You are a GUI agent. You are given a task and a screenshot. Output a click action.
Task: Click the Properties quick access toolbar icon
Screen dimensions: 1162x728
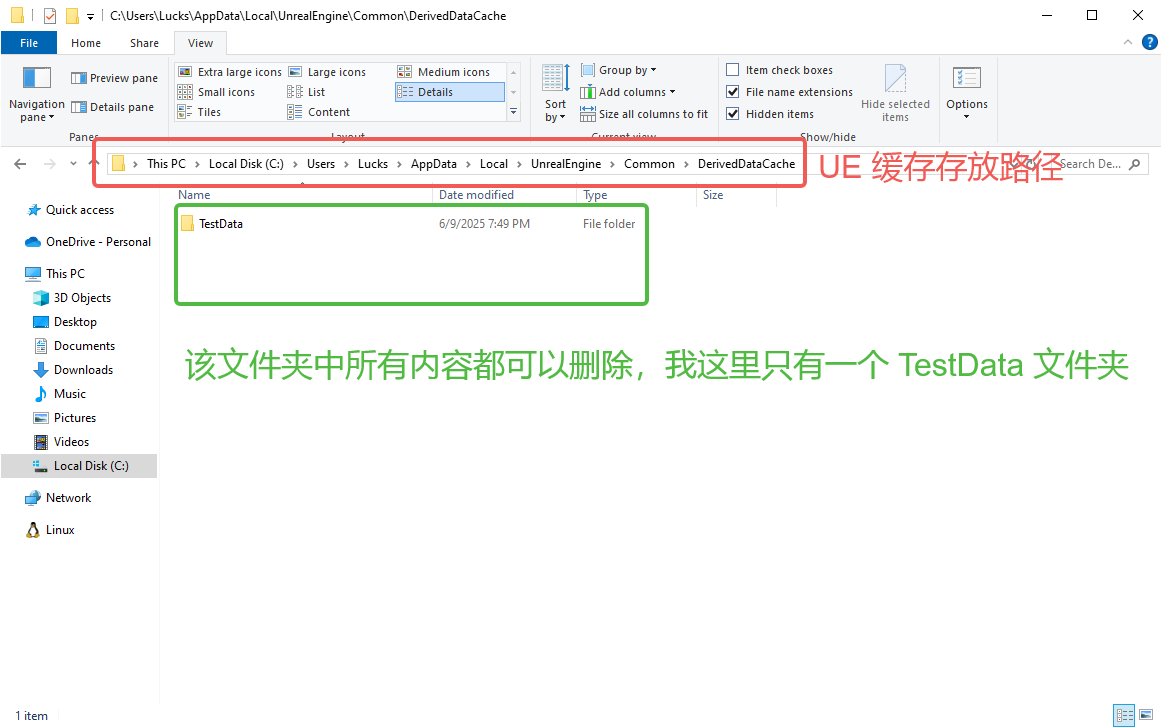[50, 16]
